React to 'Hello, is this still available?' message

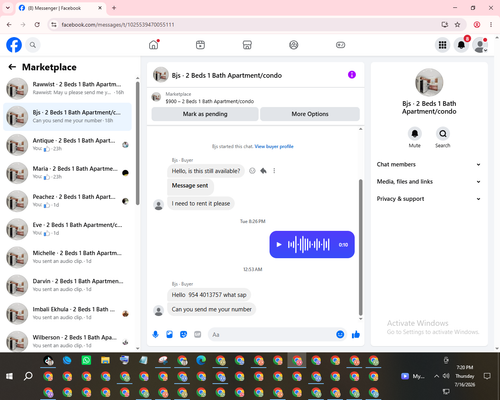click(x=252, y=171)
